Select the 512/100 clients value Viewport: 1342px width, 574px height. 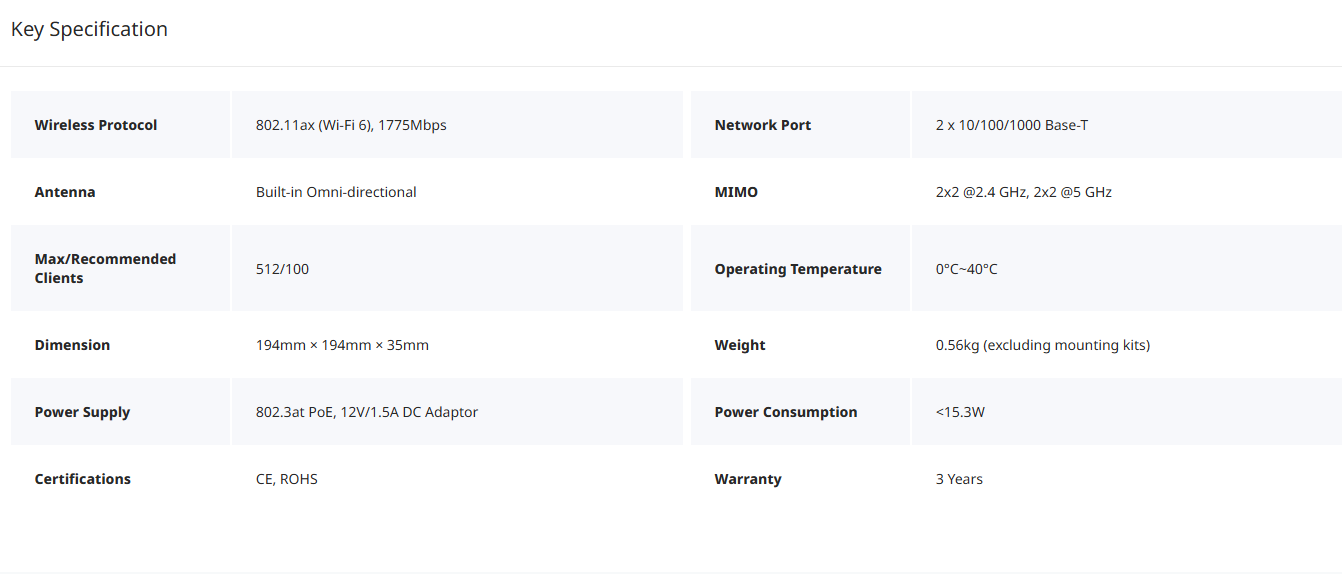[282, 269]
